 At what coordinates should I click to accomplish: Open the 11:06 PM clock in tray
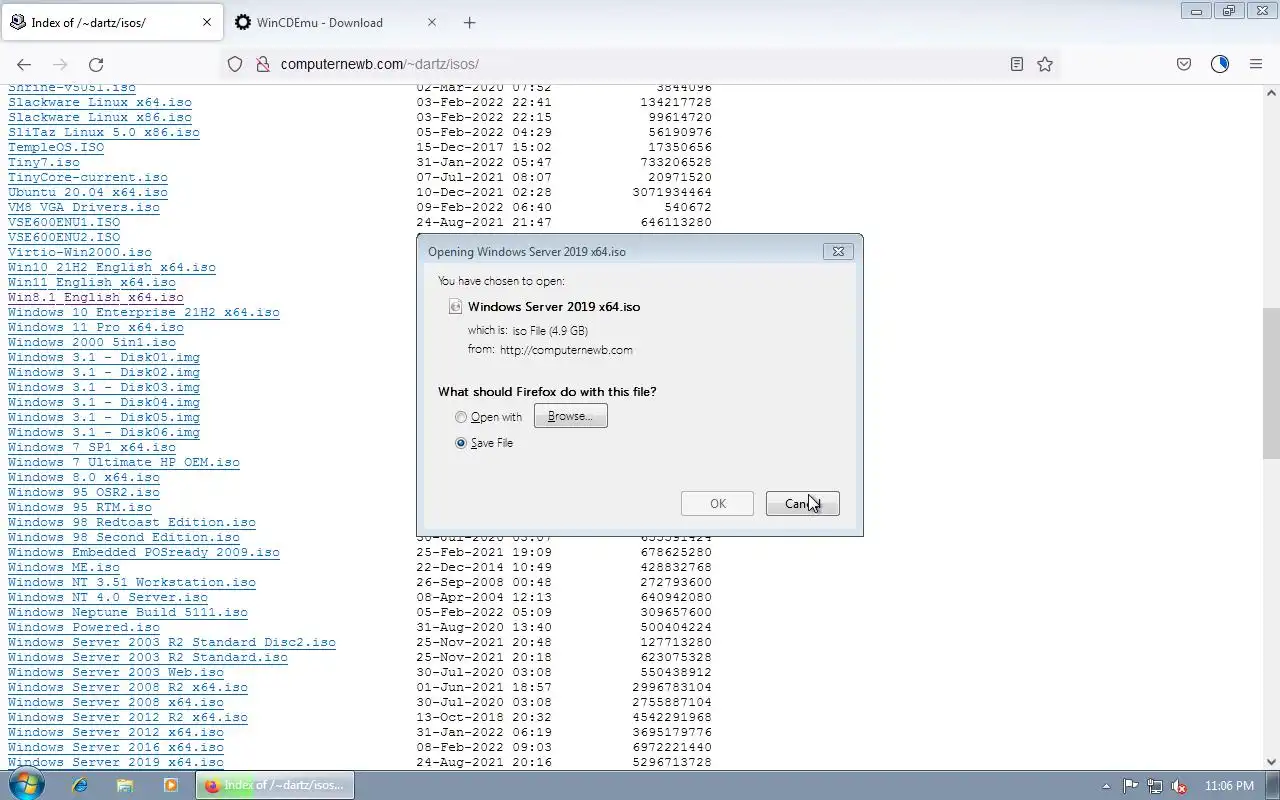click(1229, 786)
